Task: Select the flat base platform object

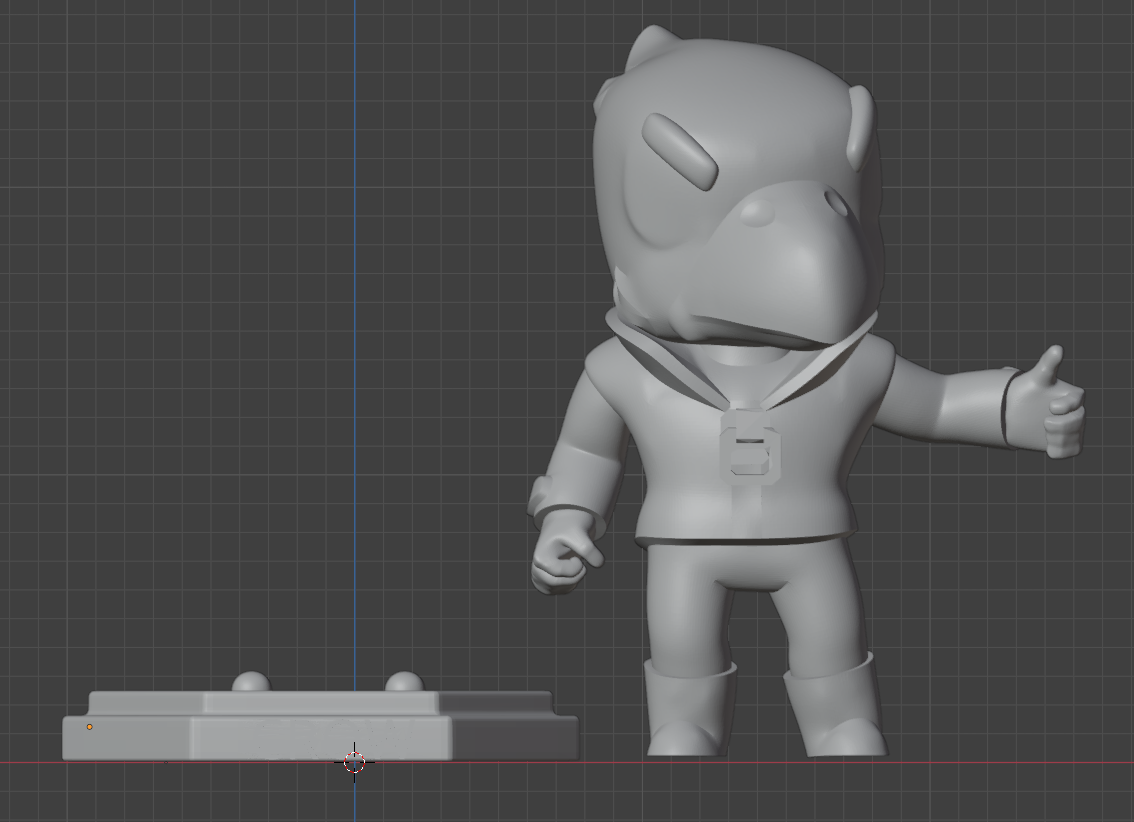Action: [320, 725]
